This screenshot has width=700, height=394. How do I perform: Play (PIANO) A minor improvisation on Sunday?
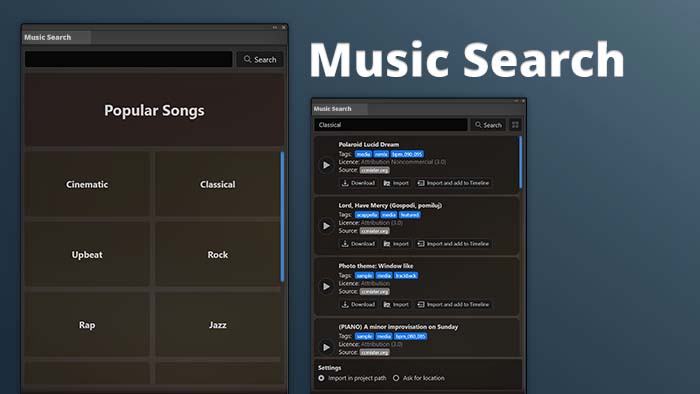(x=326, y=347)
